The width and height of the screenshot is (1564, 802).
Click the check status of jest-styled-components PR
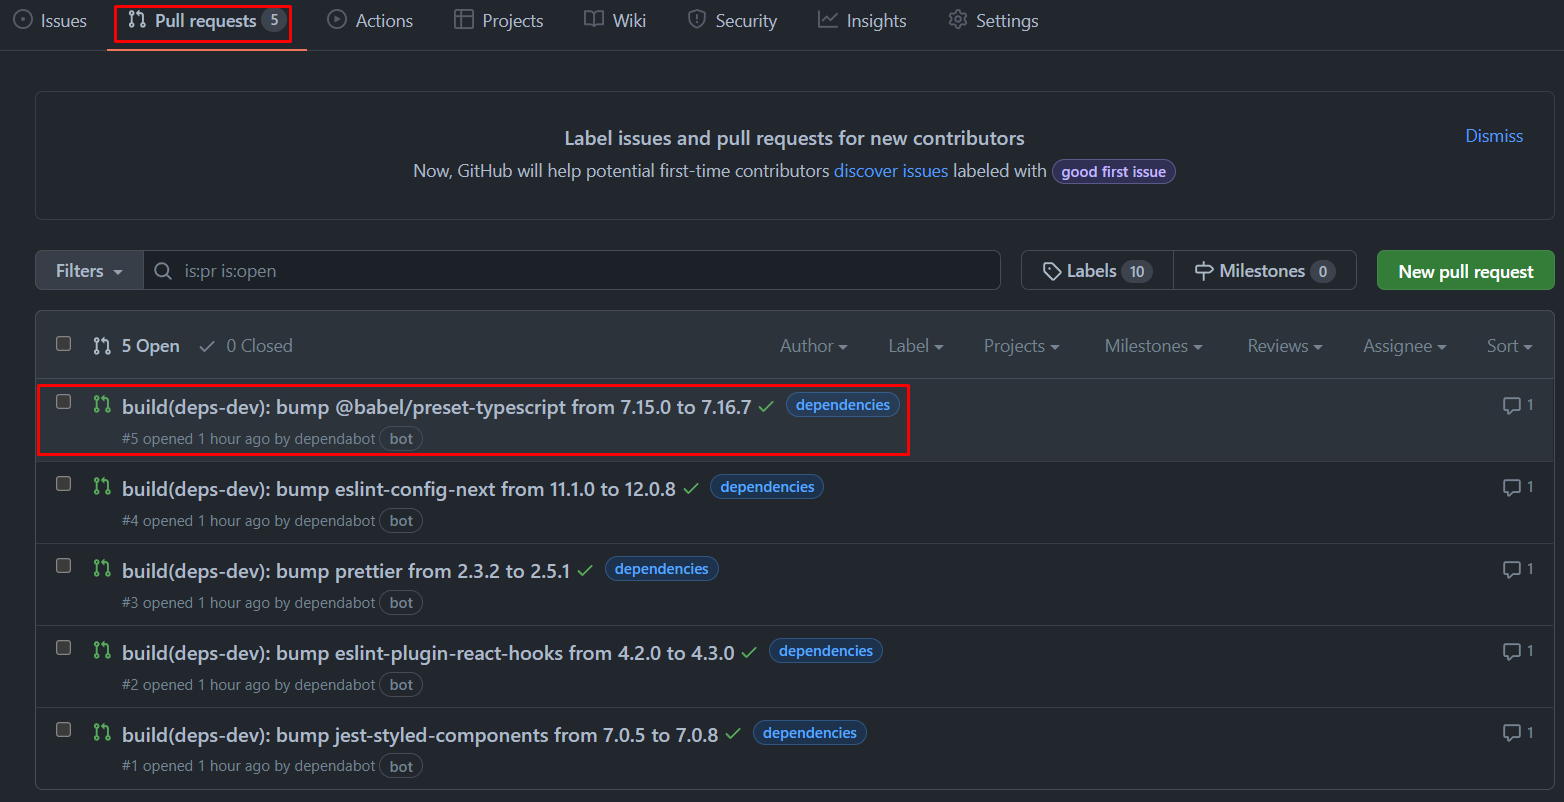[733, 735]
